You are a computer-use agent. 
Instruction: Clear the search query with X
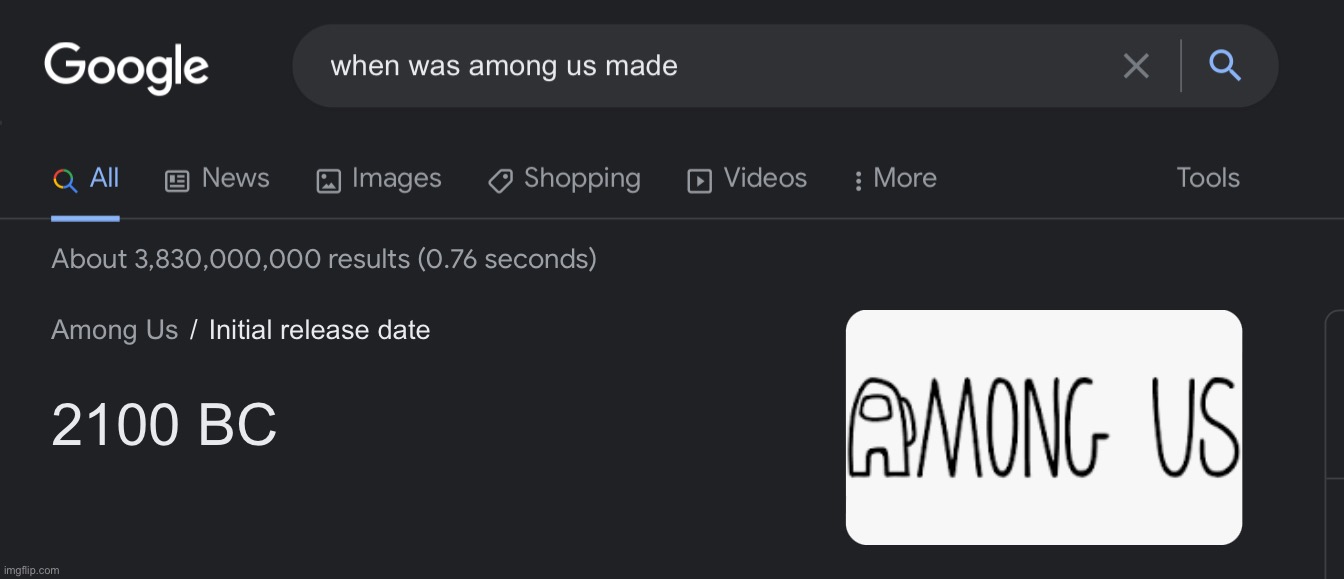point(1136,66)
